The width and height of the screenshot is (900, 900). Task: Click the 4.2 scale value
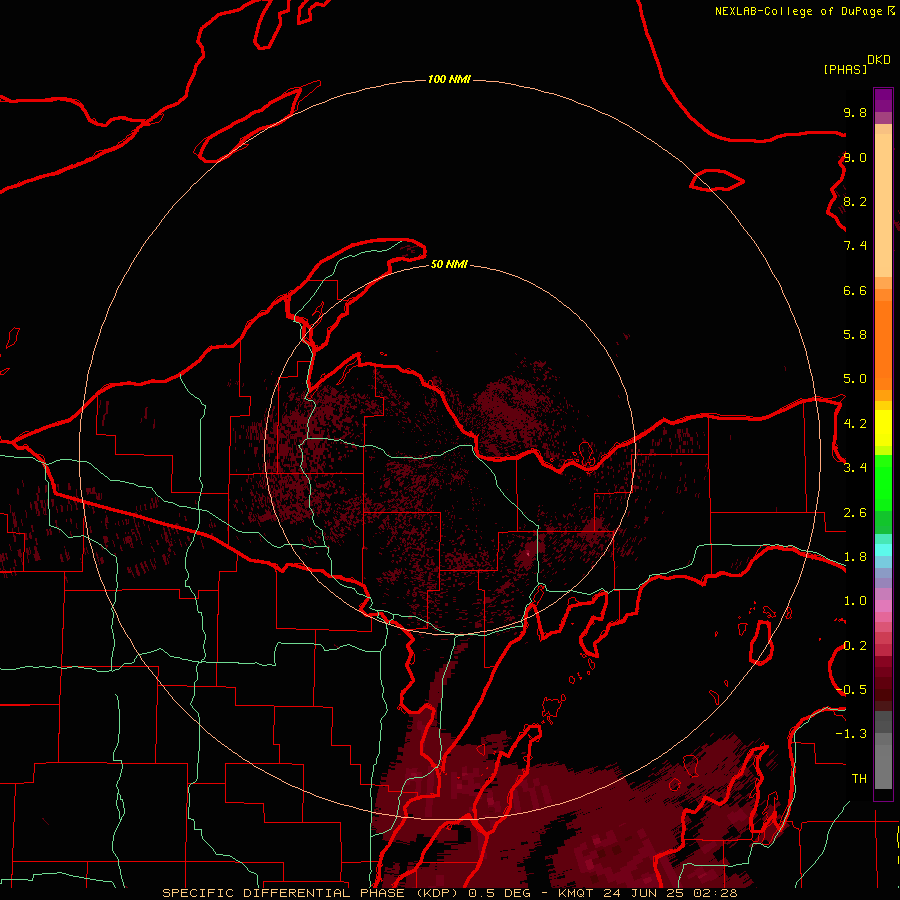click(x=855, y=423)
